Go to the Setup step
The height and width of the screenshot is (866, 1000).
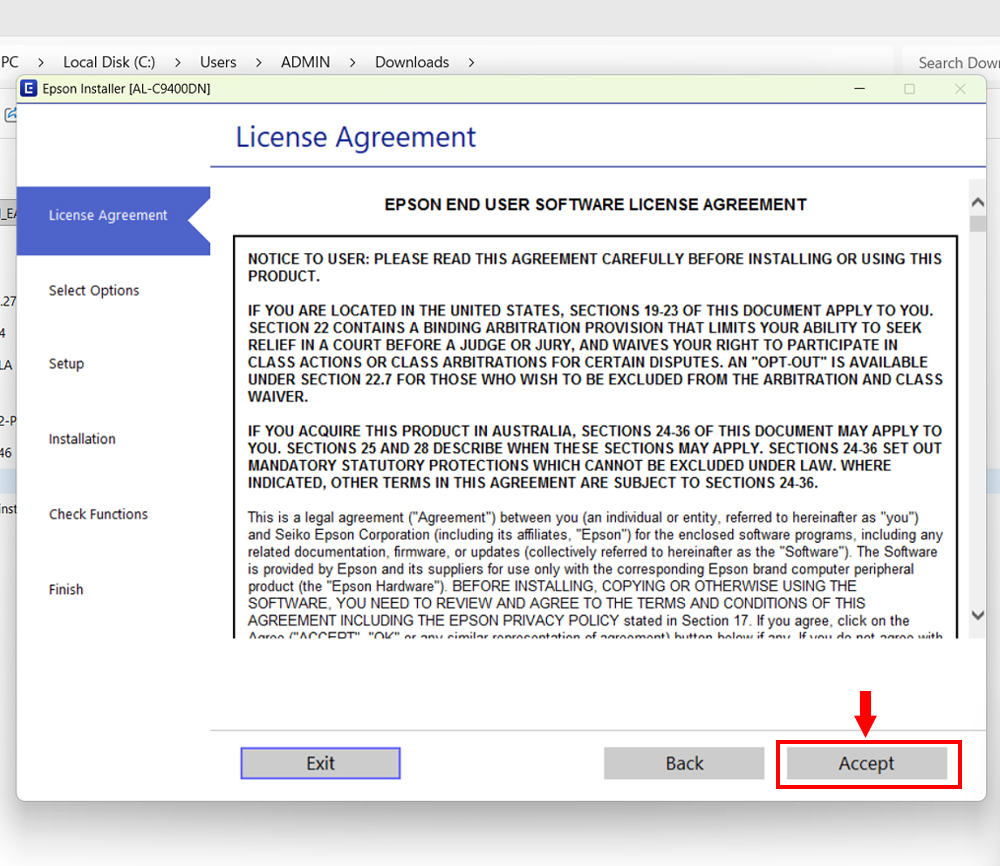pyautogui.click(x=66, y=363)
